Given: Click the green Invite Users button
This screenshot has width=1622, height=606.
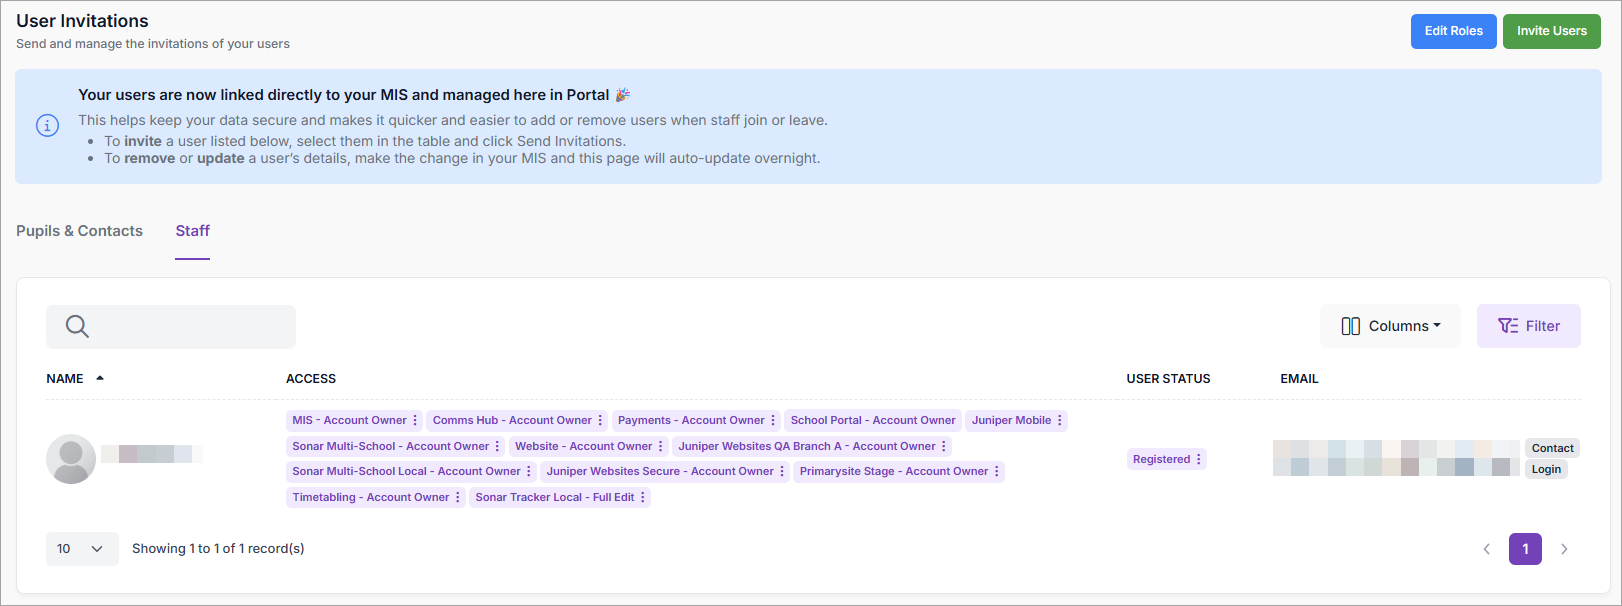Looking at the screenshot, I should click(1551, 31).
